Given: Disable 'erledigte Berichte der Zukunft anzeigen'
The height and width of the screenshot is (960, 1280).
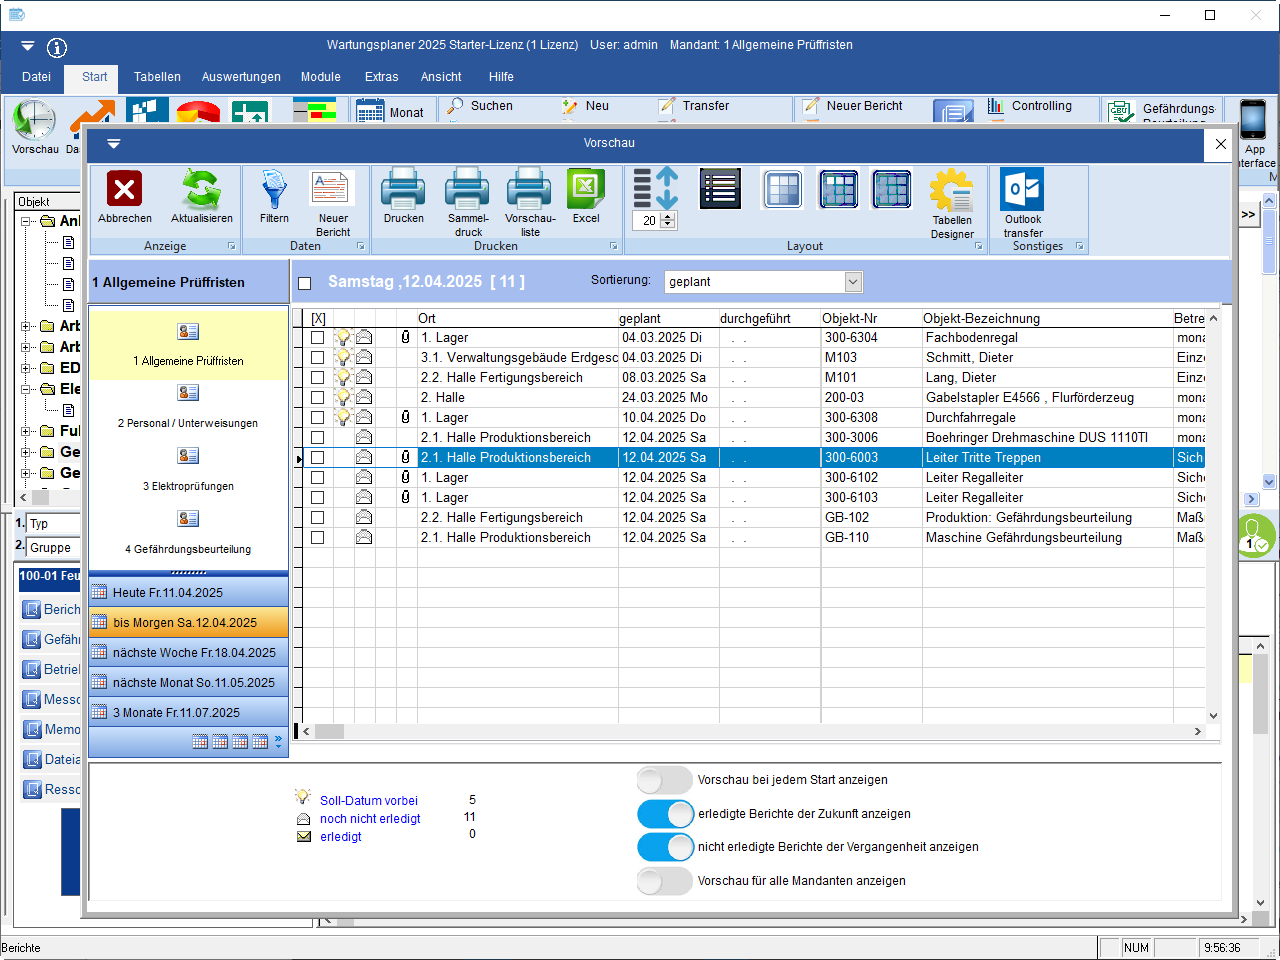Looking at the screenshot, I should click(x=665, y=814).
